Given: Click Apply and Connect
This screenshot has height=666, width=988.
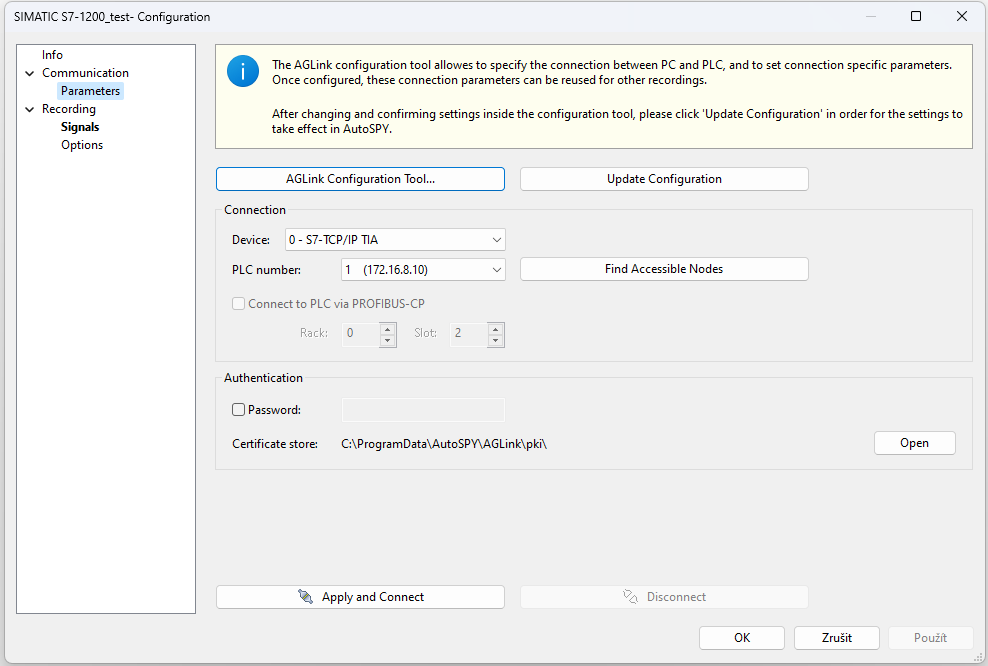Looking at the screenshot, I should [360, 597].
